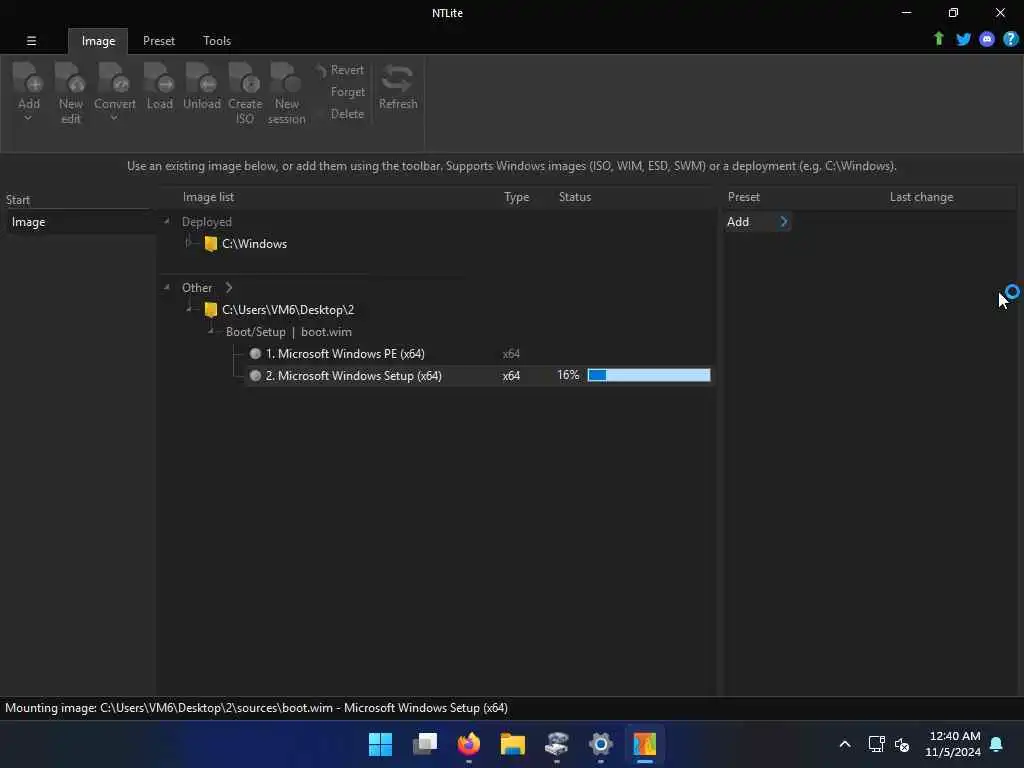Click the Last change column header
1024x768 pixels.
point(921,197)
